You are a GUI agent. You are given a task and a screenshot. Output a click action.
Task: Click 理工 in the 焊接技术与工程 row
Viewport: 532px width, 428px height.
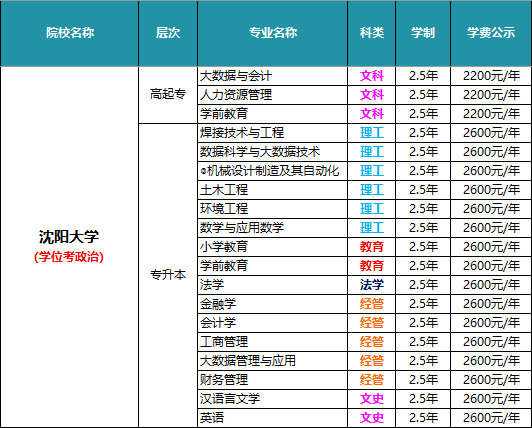(x=372, y=133)
